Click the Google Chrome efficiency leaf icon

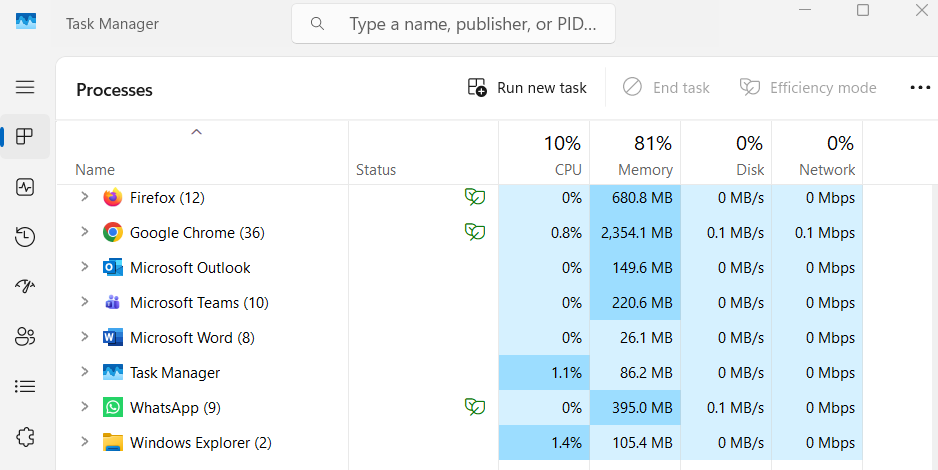tap(475, 232)
